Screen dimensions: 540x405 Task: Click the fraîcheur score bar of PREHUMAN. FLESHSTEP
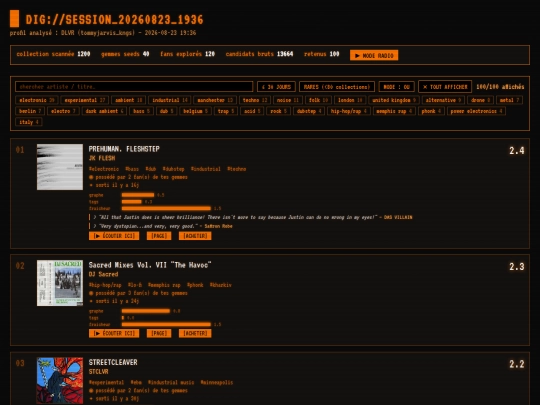[x=166, y=208]
